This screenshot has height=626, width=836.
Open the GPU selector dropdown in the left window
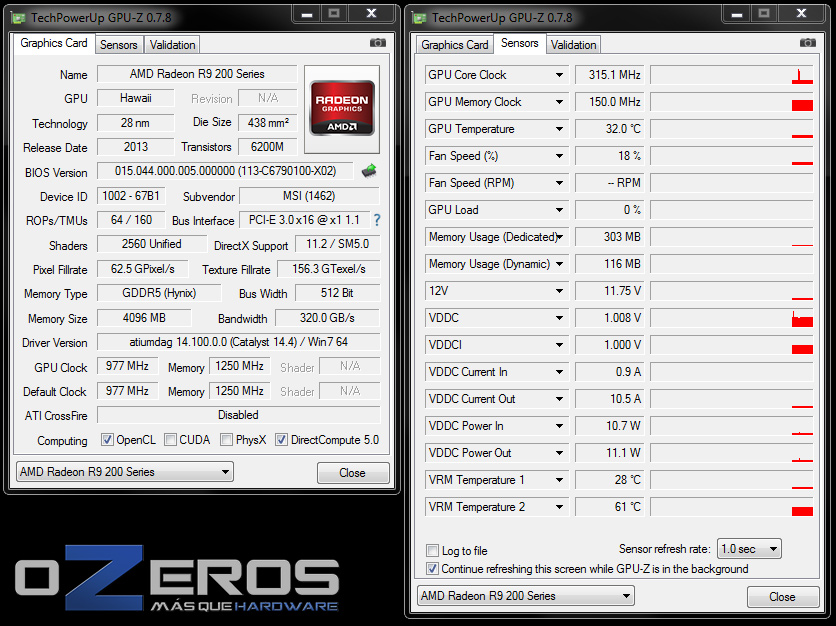[125, 472]
